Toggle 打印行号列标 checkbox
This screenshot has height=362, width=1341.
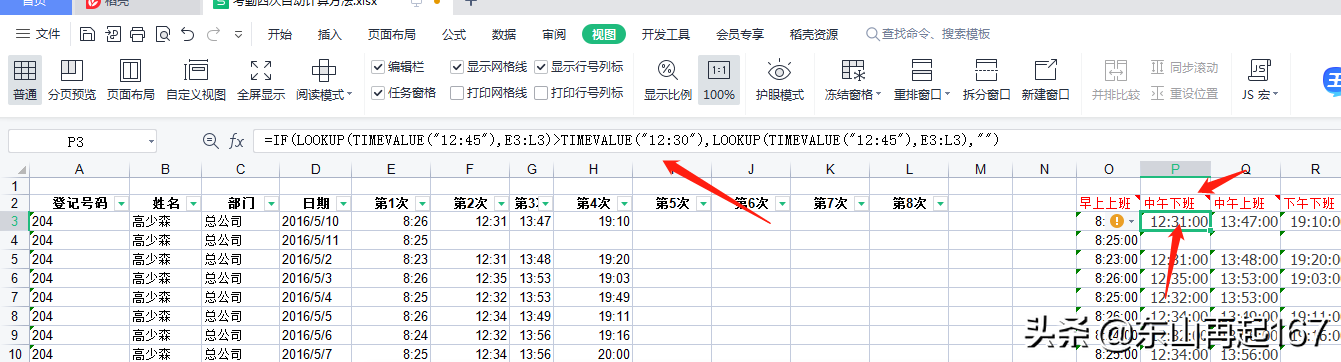(541, 93)
